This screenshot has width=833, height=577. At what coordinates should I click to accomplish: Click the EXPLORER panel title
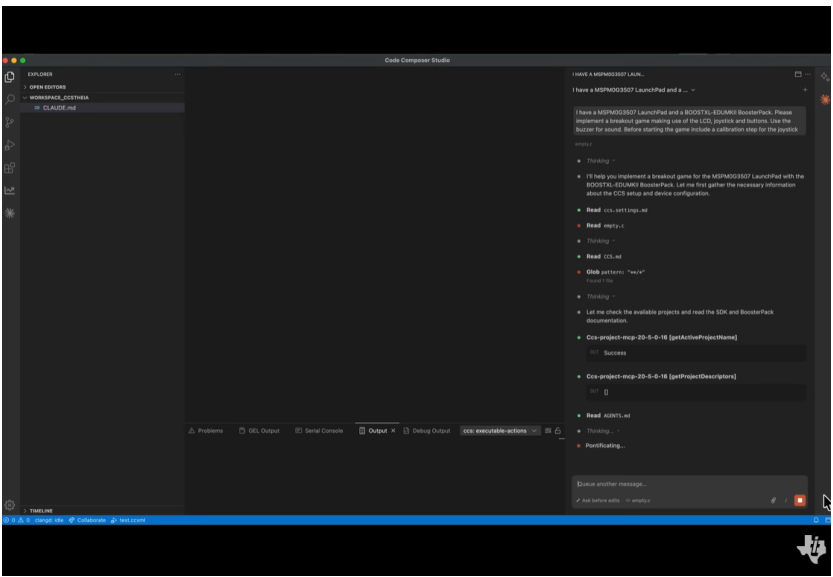pyautogui.click(x=40, y=74)
